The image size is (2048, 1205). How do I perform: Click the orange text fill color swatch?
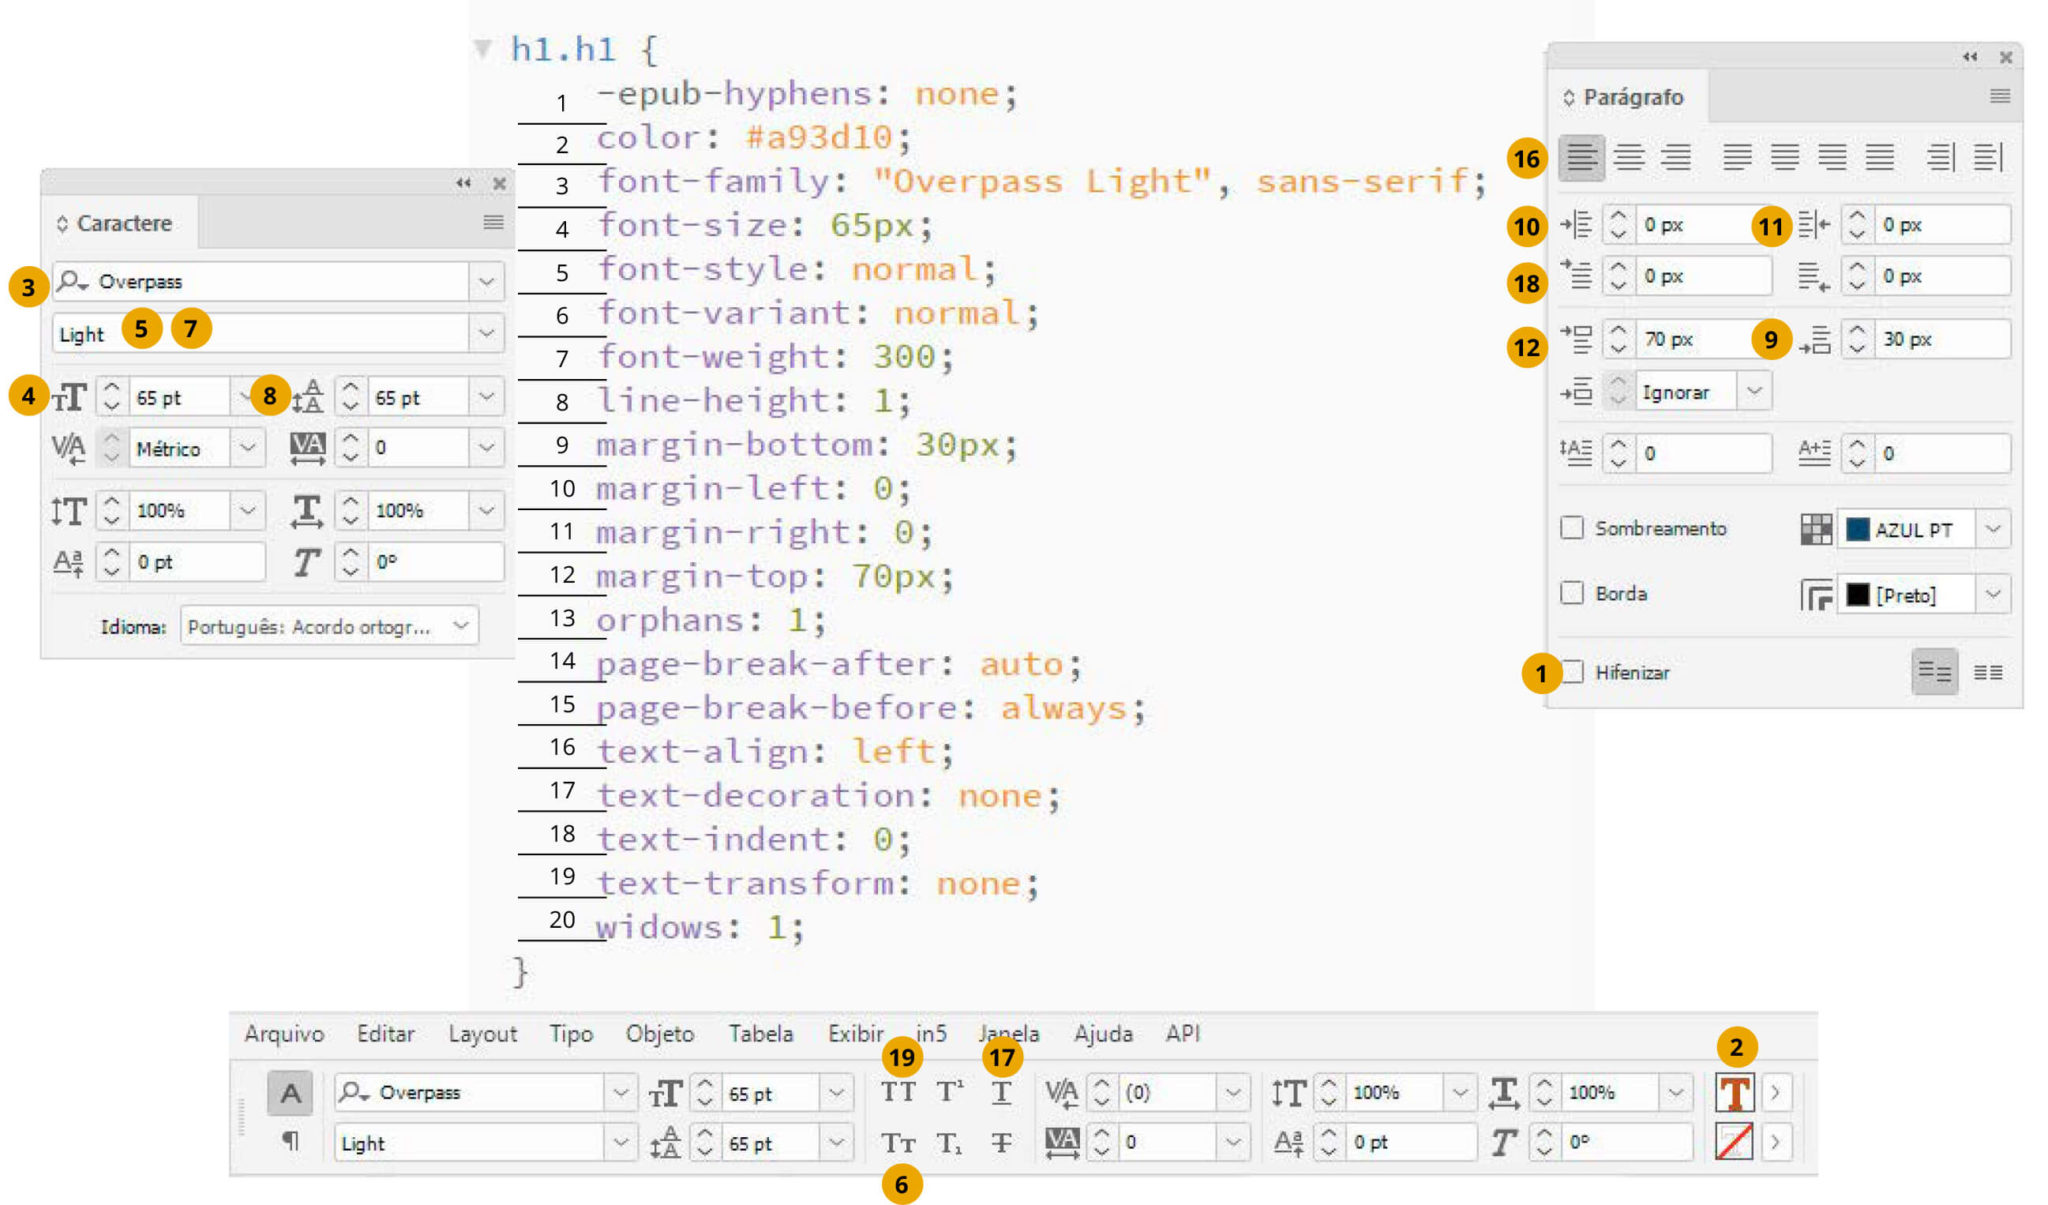[1735, 1092]
